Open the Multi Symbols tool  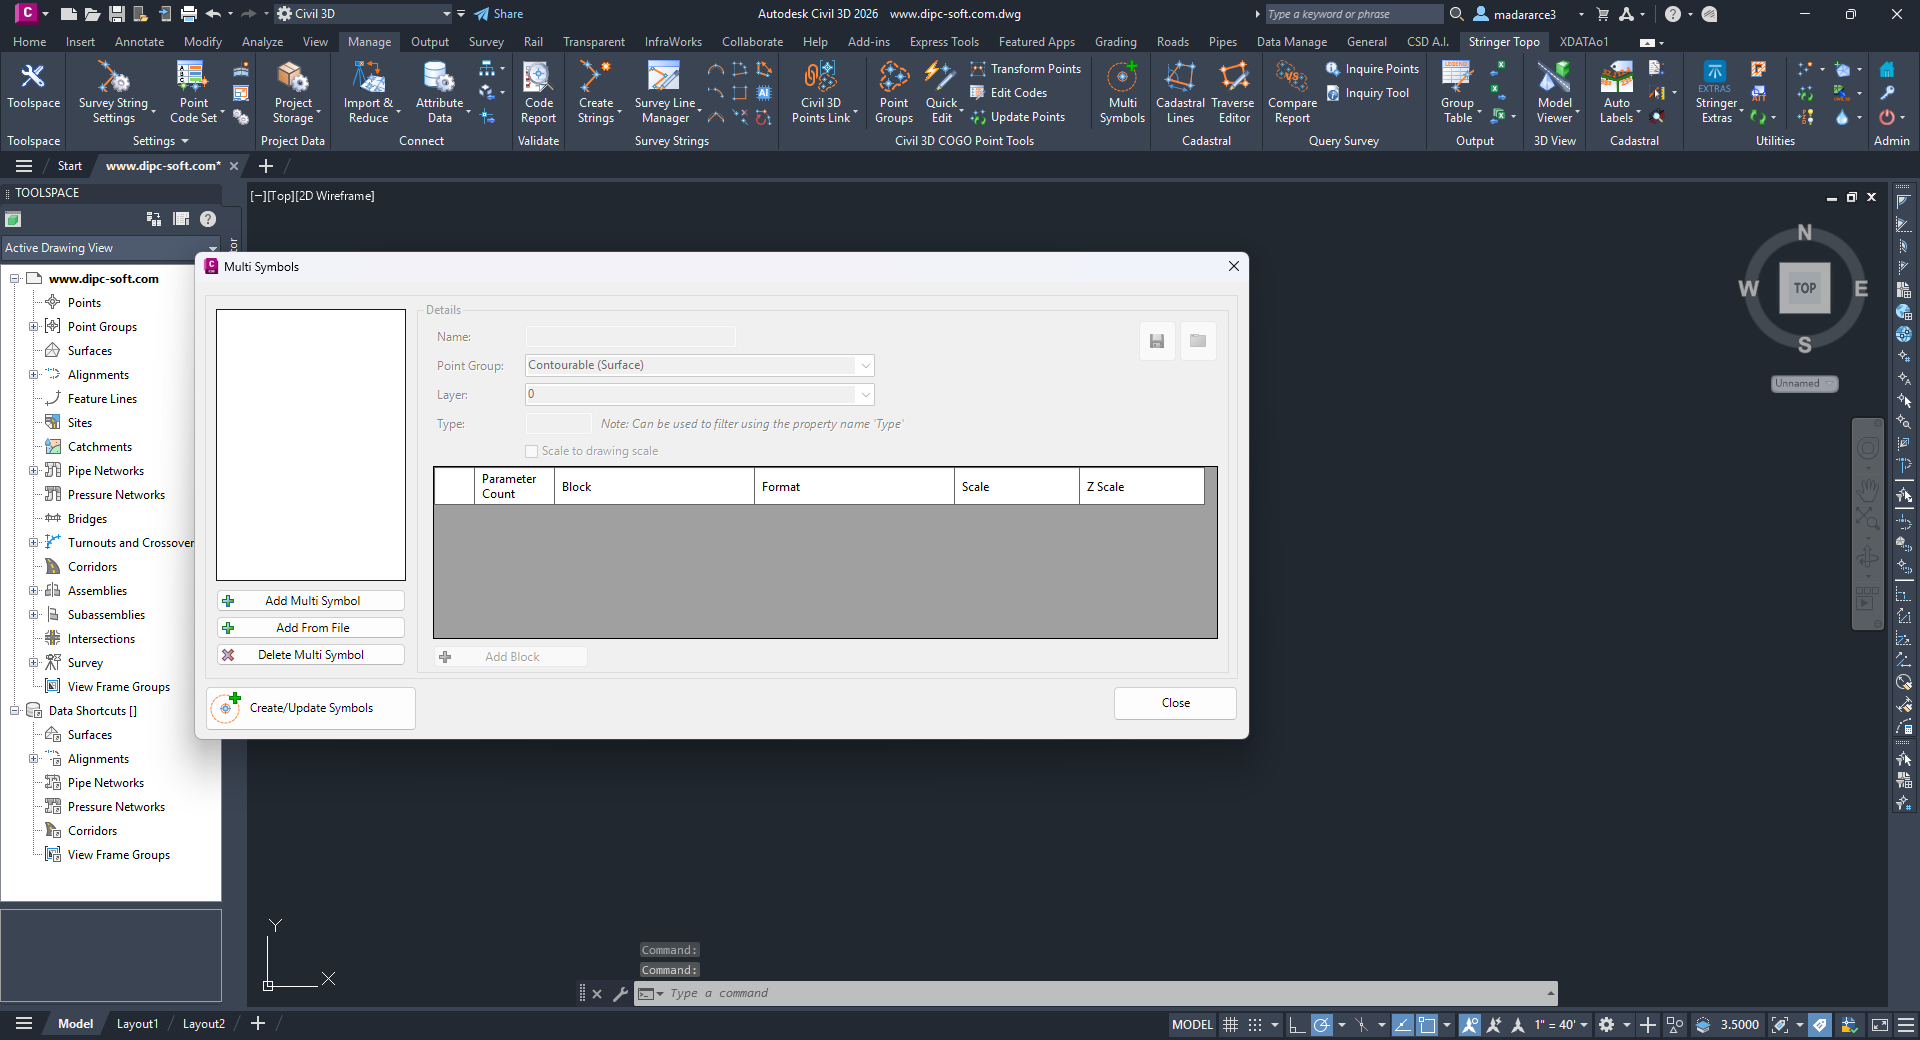point(1122,92)
